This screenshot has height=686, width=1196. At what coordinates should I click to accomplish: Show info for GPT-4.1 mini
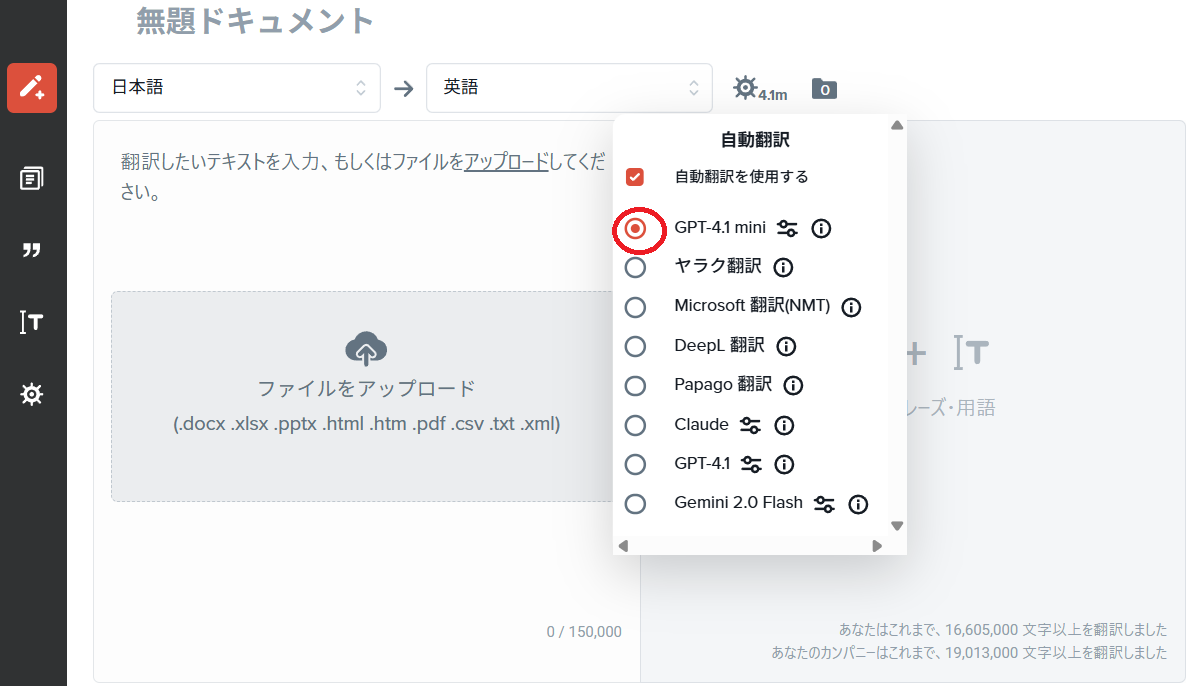tap(821, 228)
